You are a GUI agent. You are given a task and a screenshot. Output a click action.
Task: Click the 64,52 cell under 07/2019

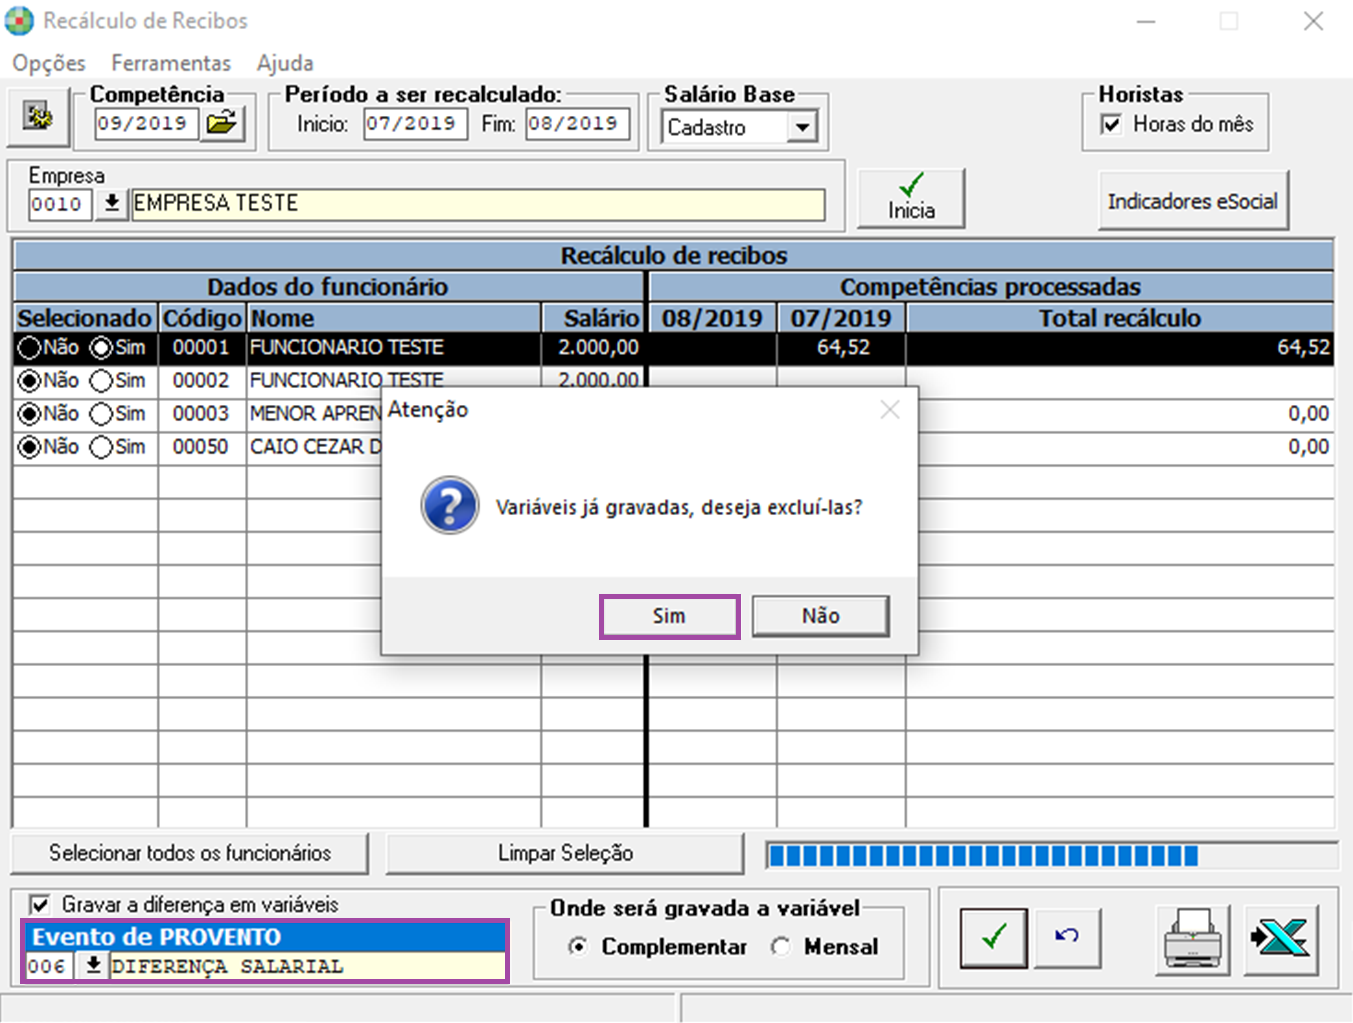click(841, 348)
